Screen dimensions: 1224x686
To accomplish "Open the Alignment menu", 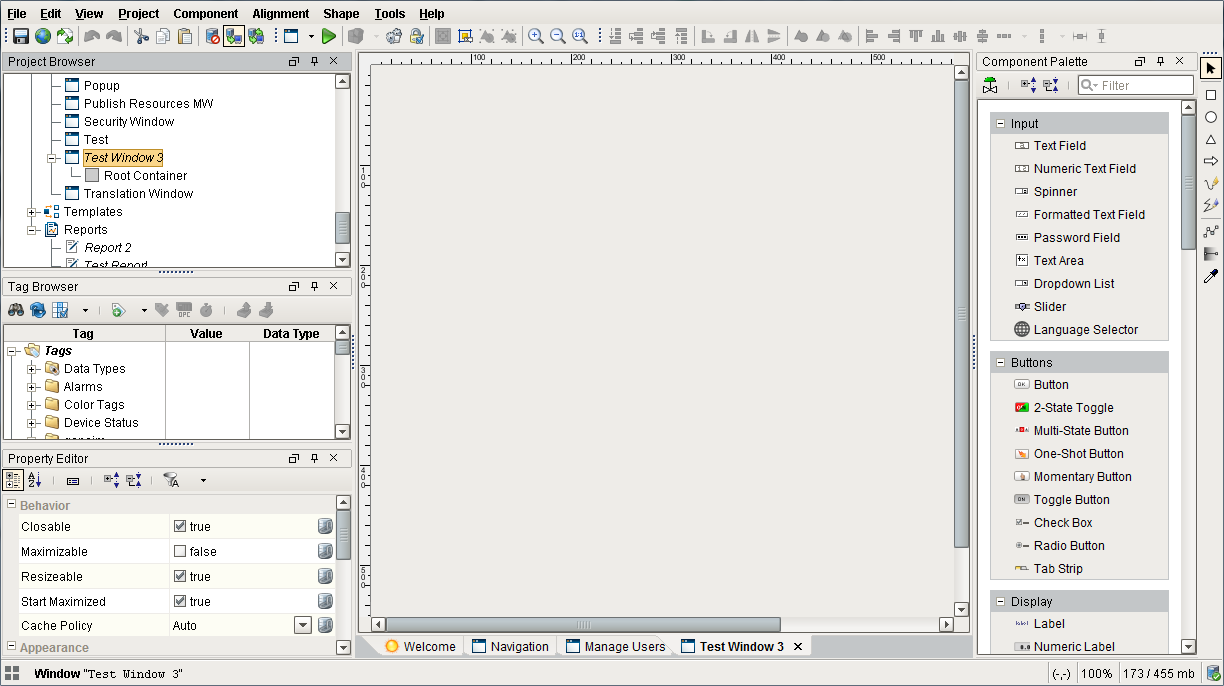I will click(280, 13).
